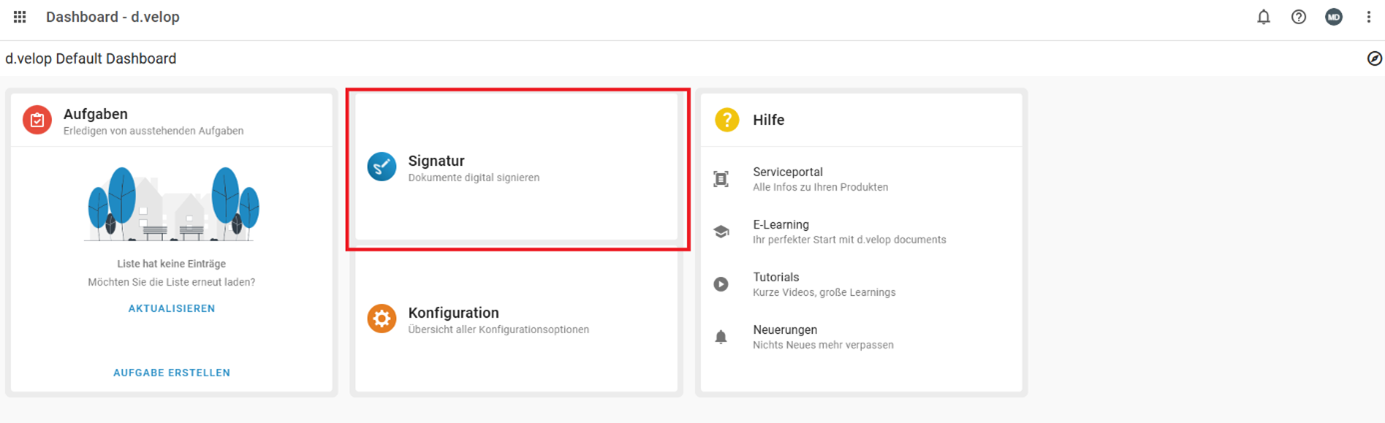Click 'Möchten Sie die Liste erneut laden?' text

point(172,282)
